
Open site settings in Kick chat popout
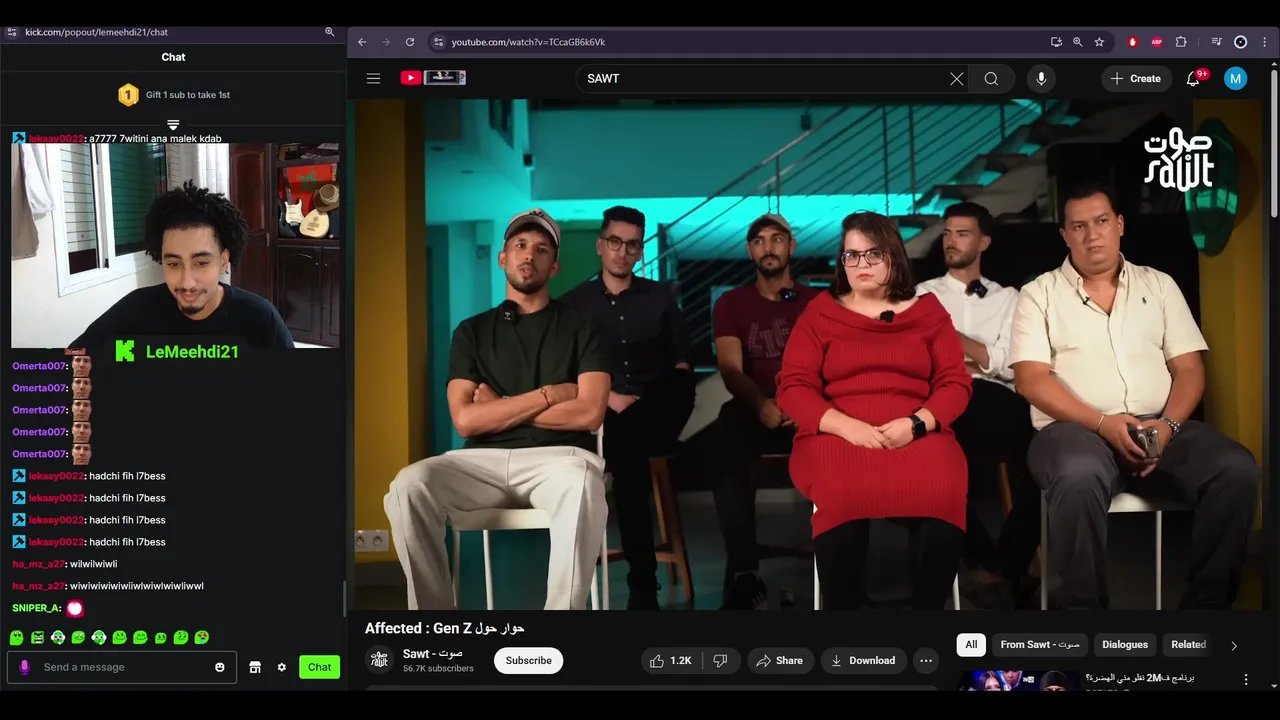tap(11, 32)
